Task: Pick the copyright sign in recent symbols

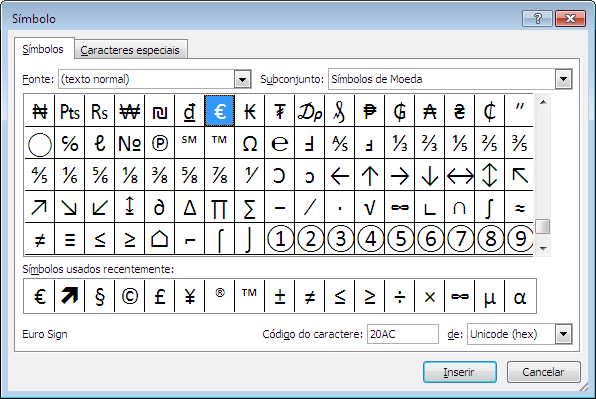Action: click(130, 296)
